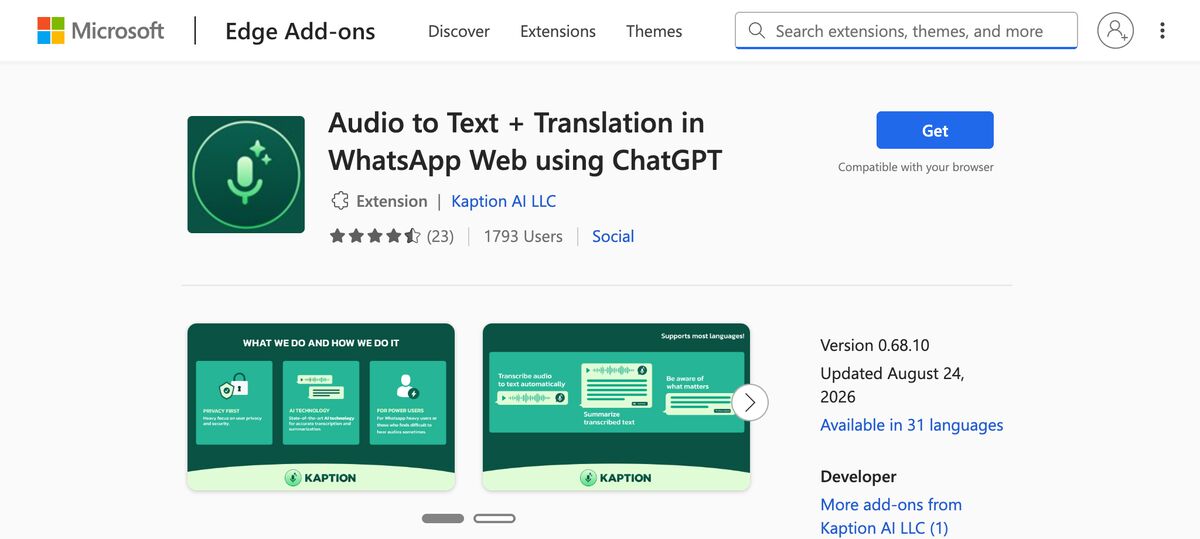Click the Extension puzzle badge icon

(x=340, y=201)
